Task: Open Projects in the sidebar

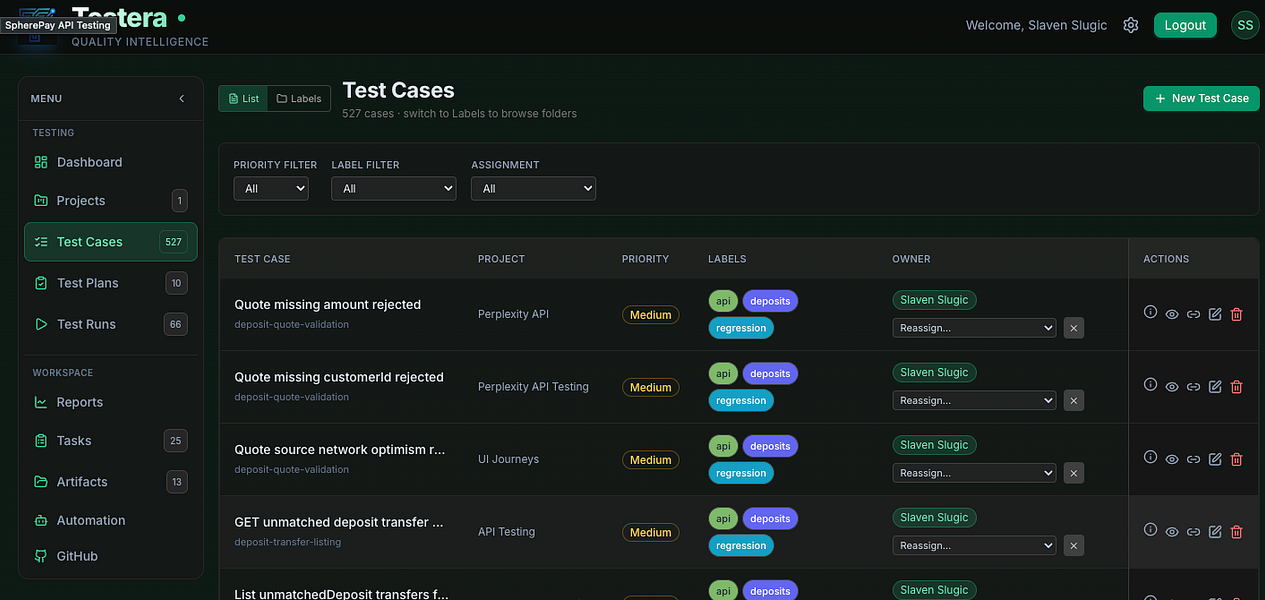Action: click(110, 201)
